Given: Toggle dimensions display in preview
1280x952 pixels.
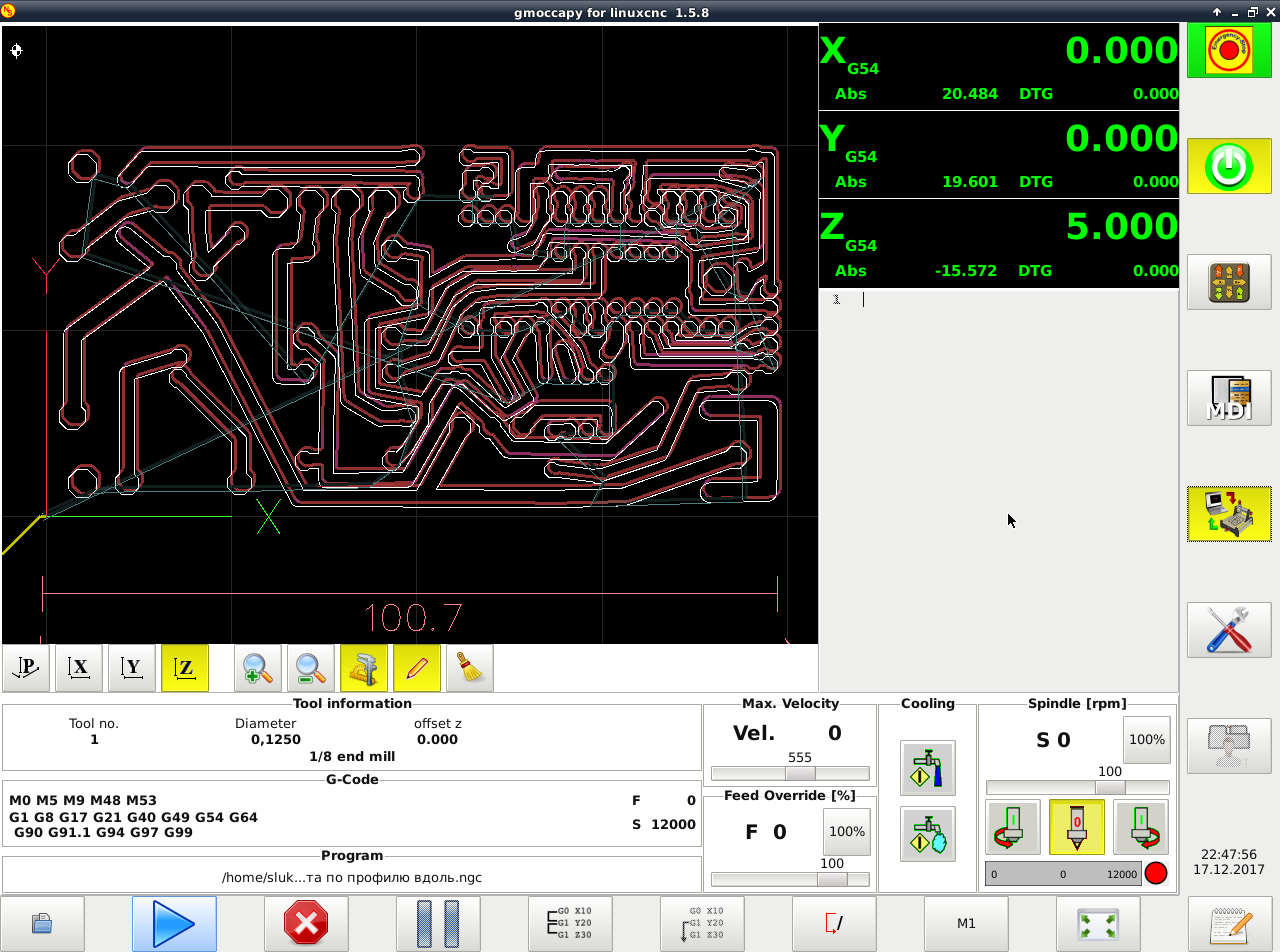Looking at the screenshot, I should pyautogui.click(x=364, y=668).
